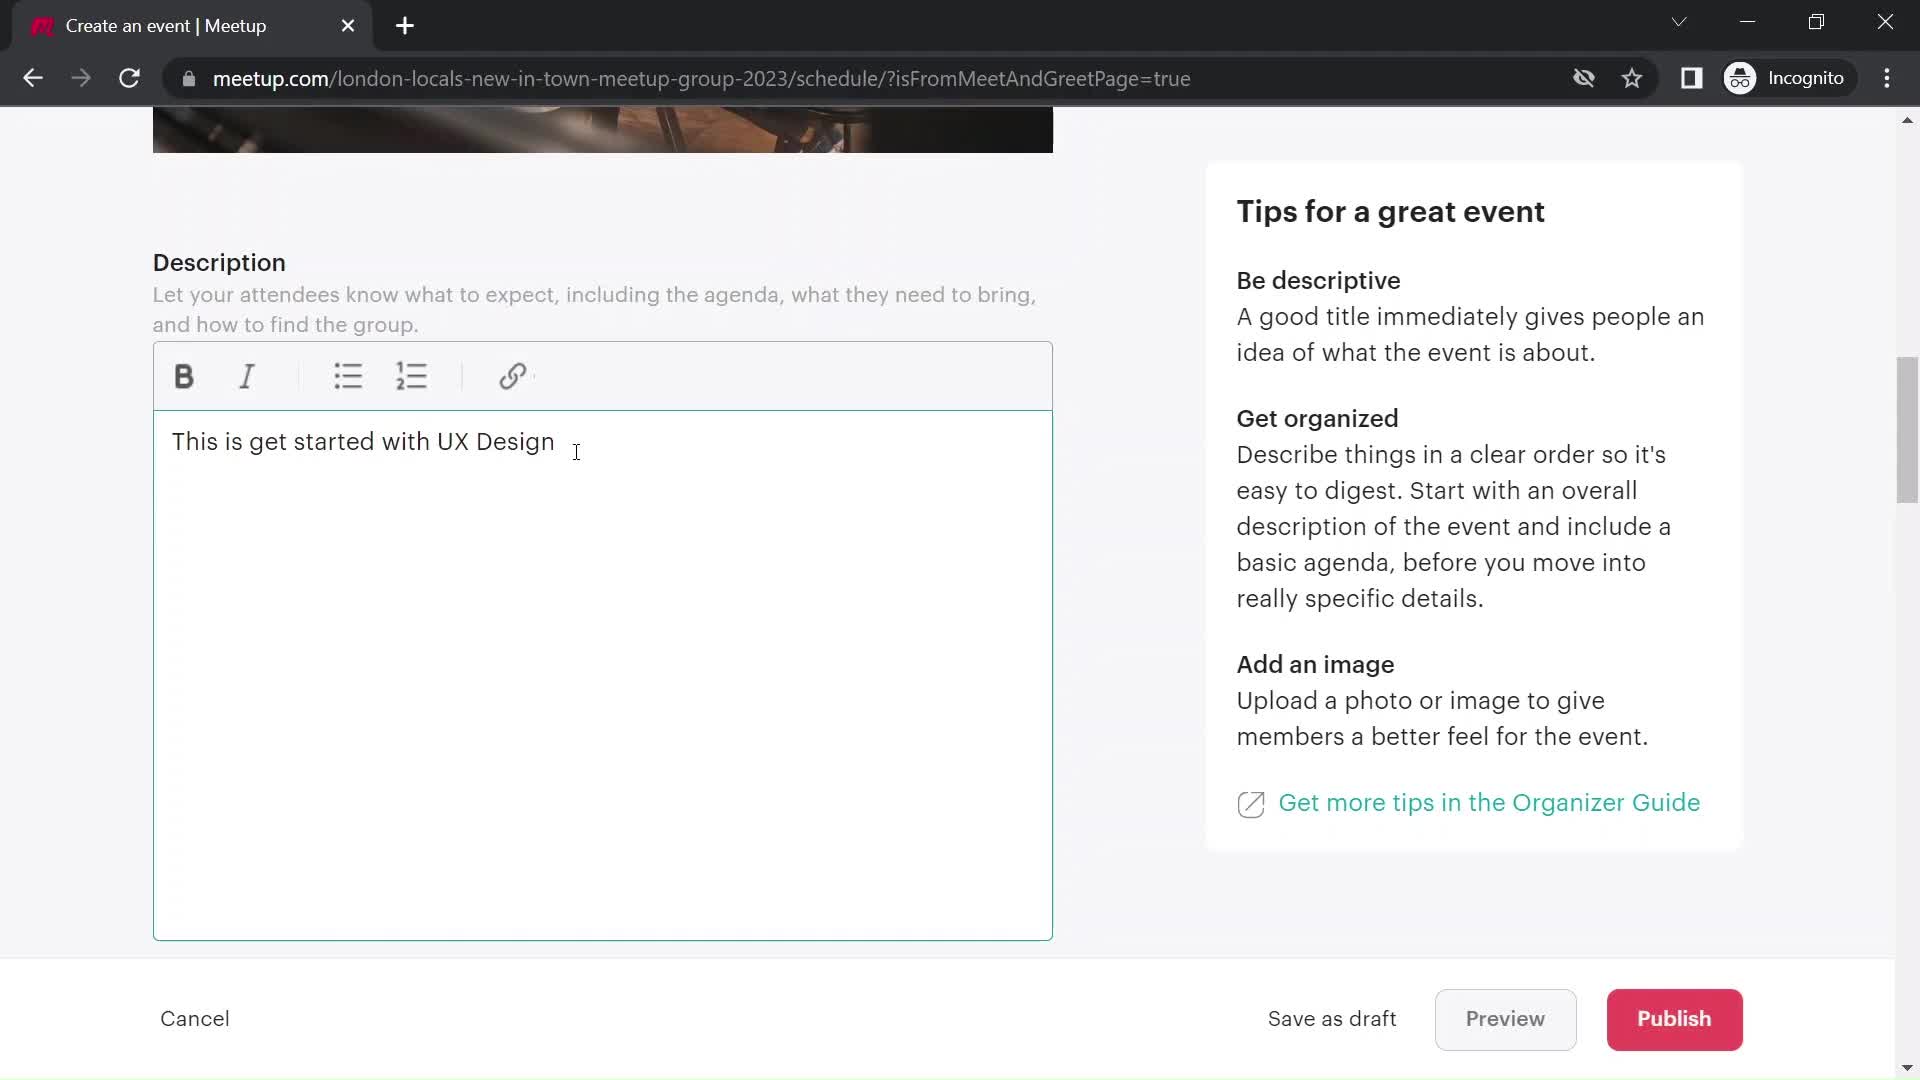Add a hyperlink to text
The image size is (1920, 1080).
coord(513,376)
